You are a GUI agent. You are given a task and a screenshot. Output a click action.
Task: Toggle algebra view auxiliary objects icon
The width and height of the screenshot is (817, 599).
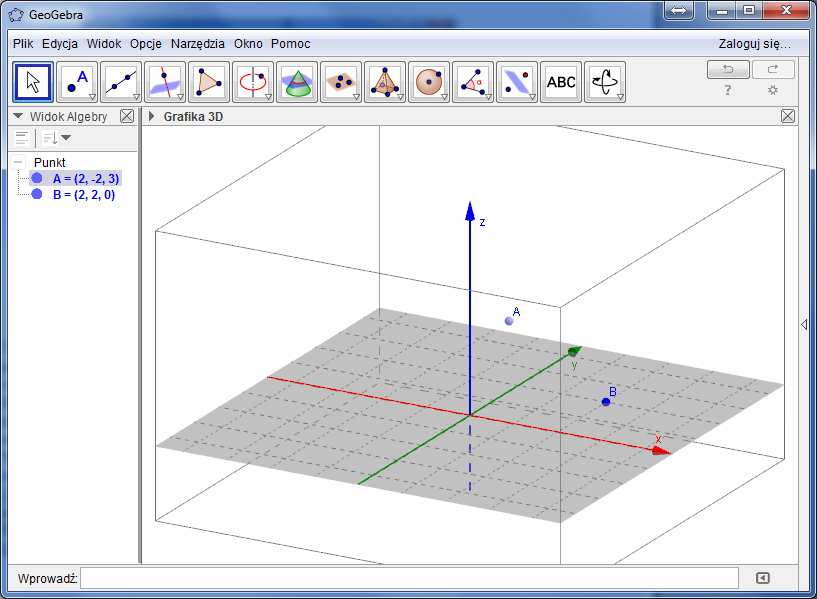coord(22,138)
